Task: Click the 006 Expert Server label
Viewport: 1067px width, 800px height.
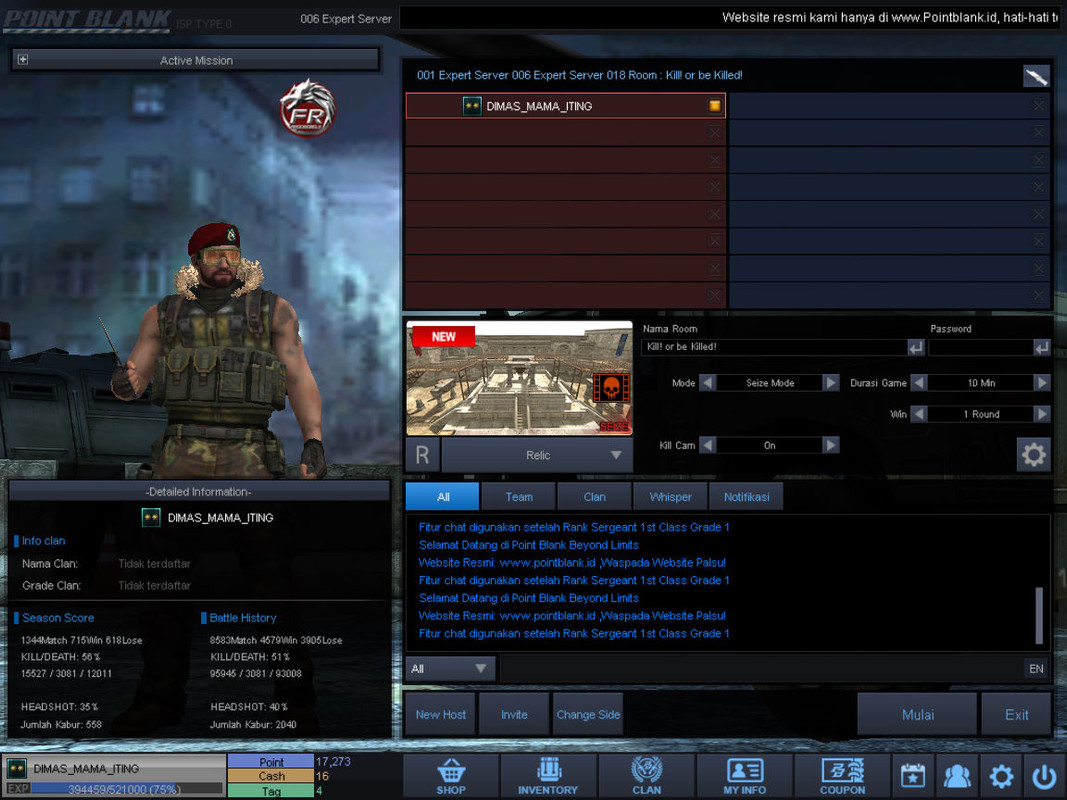Action: (346, 19)
